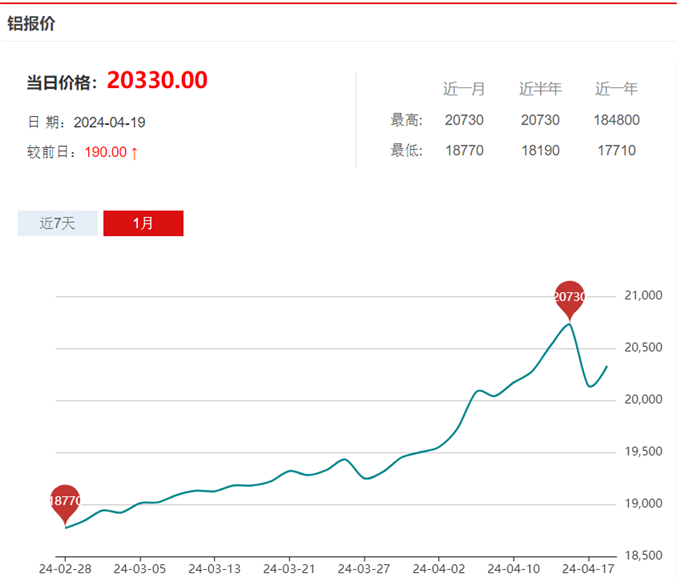This screenshot has width=680, height=577.
Task: Click the current price 20330.00
Action: 157,80
